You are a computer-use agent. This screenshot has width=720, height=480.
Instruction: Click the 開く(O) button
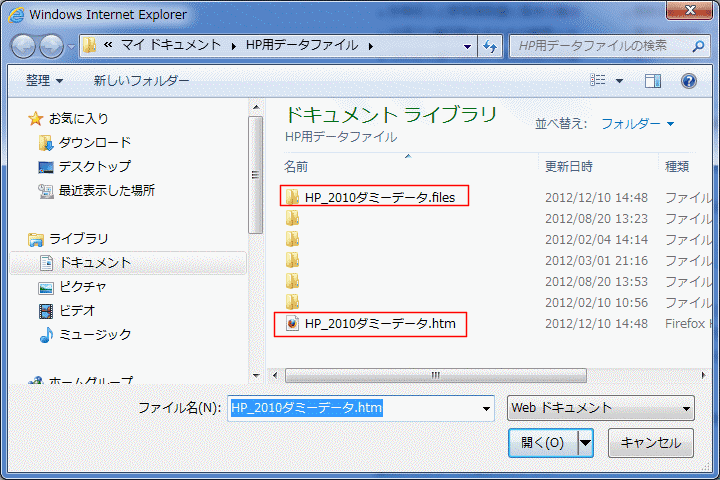543,443
